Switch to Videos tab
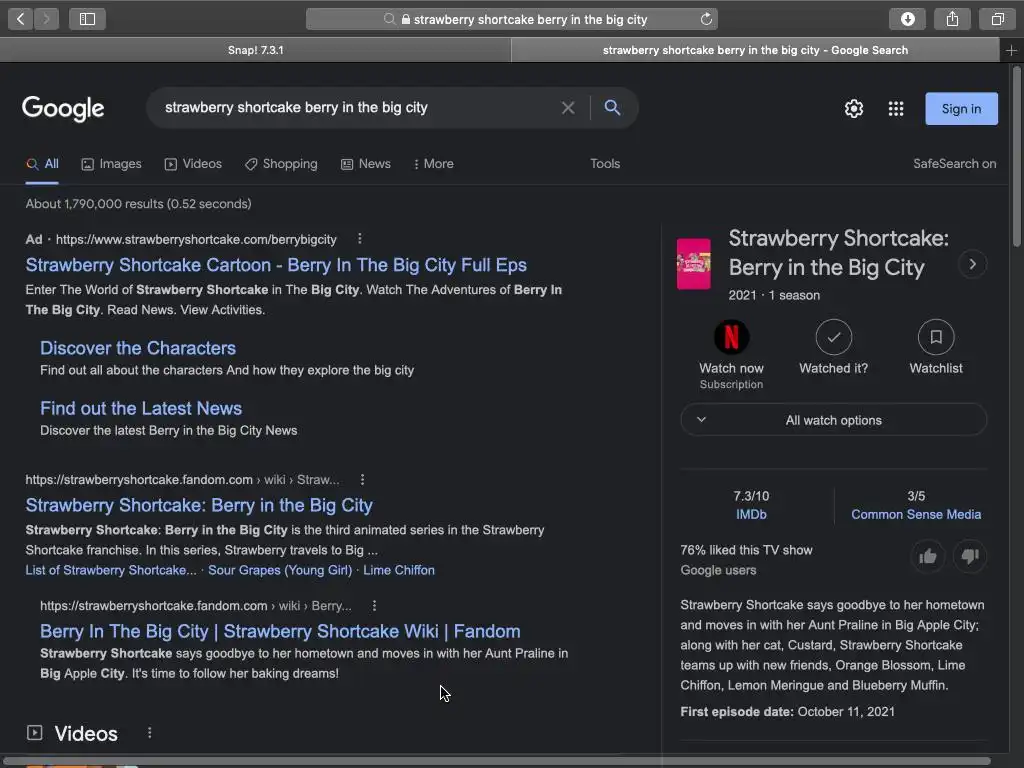This screenshot has width=1024, height=768. [193, 164]
